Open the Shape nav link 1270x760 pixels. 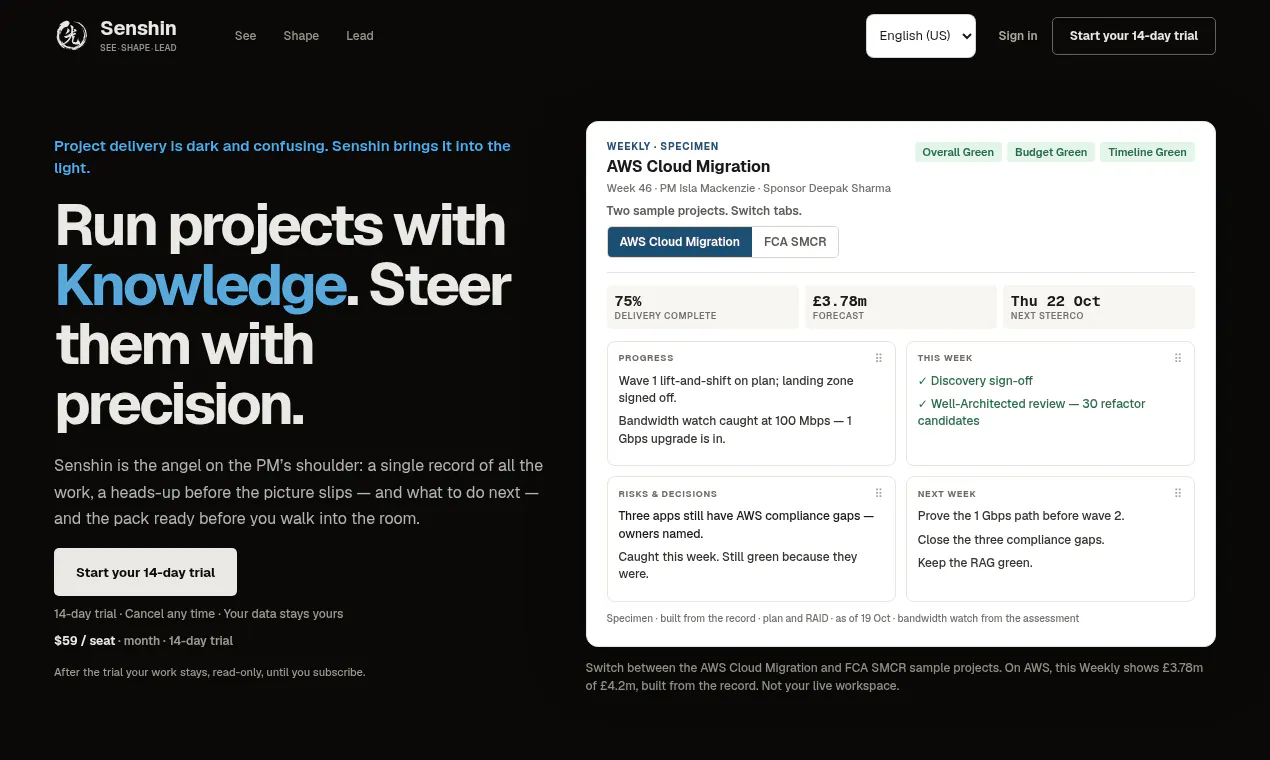click(x=301, y=36)
